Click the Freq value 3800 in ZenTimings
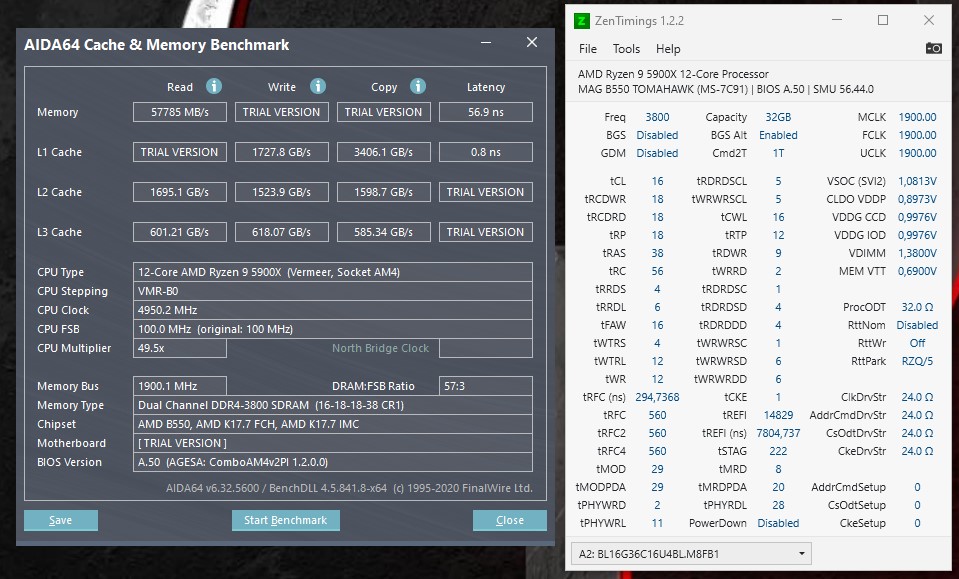The height and width of the screenshot is (579, 959). tap(657, 117)
